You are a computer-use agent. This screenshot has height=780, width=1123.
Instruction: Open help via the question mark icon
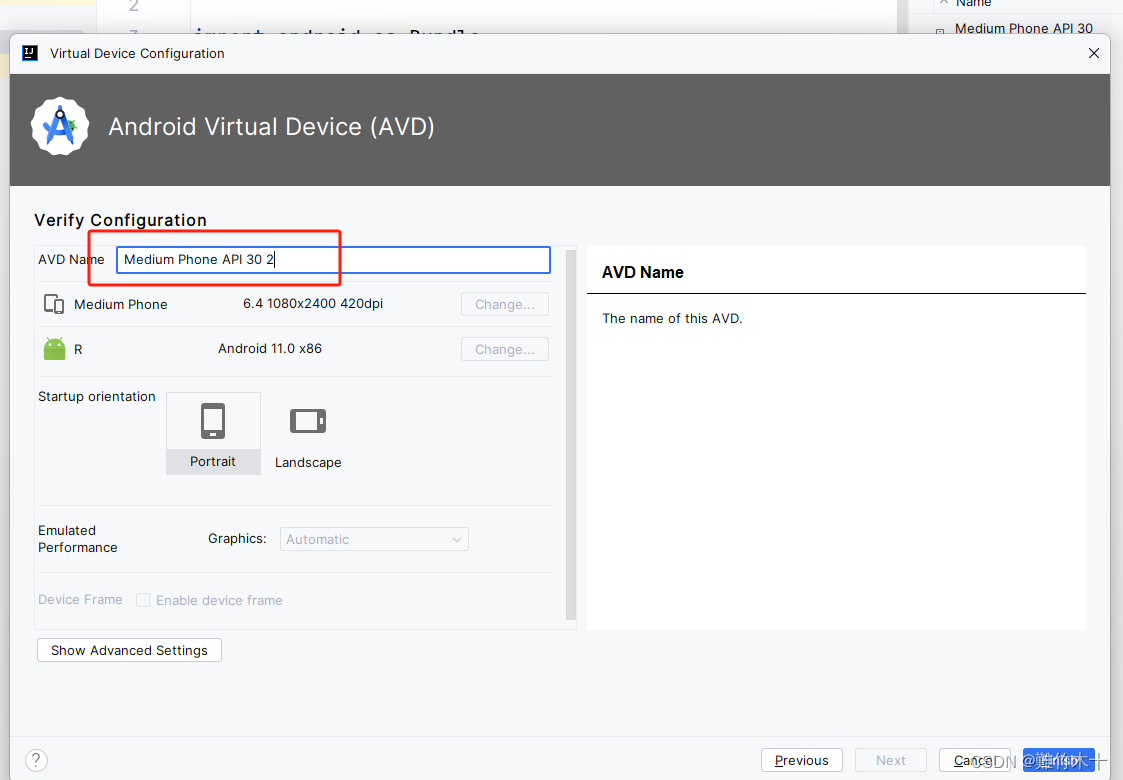36,760
